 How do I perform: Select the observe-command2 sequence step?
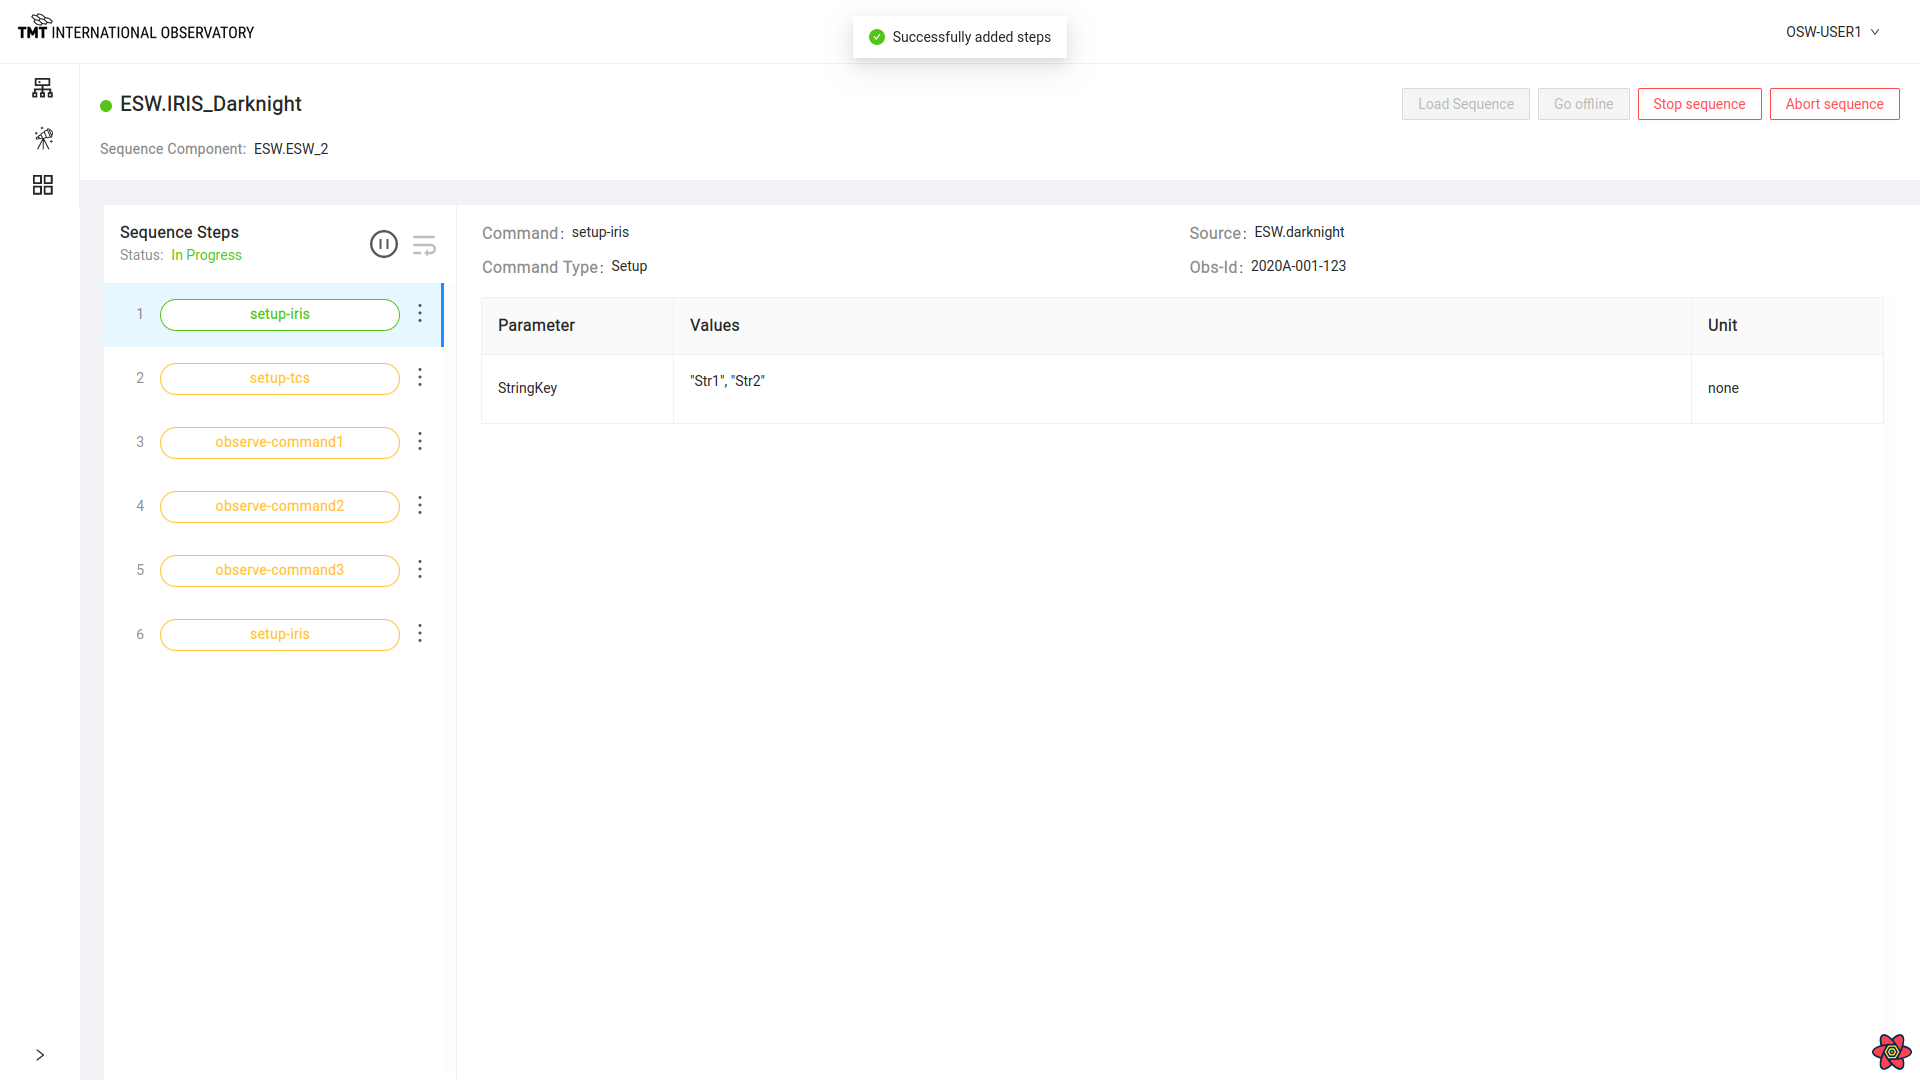[x=280, y=506]
